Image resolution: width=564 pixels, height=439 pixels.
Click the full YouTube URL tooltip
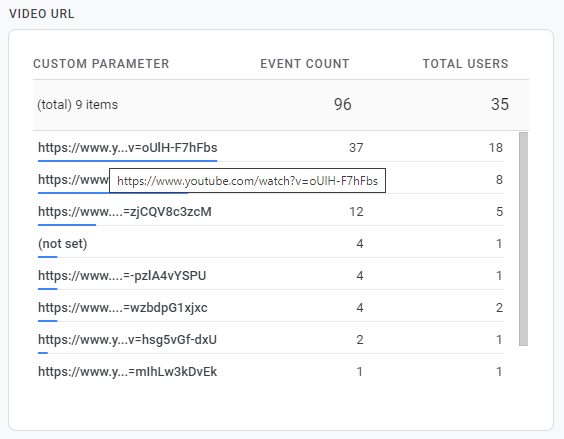coord(247,181)
